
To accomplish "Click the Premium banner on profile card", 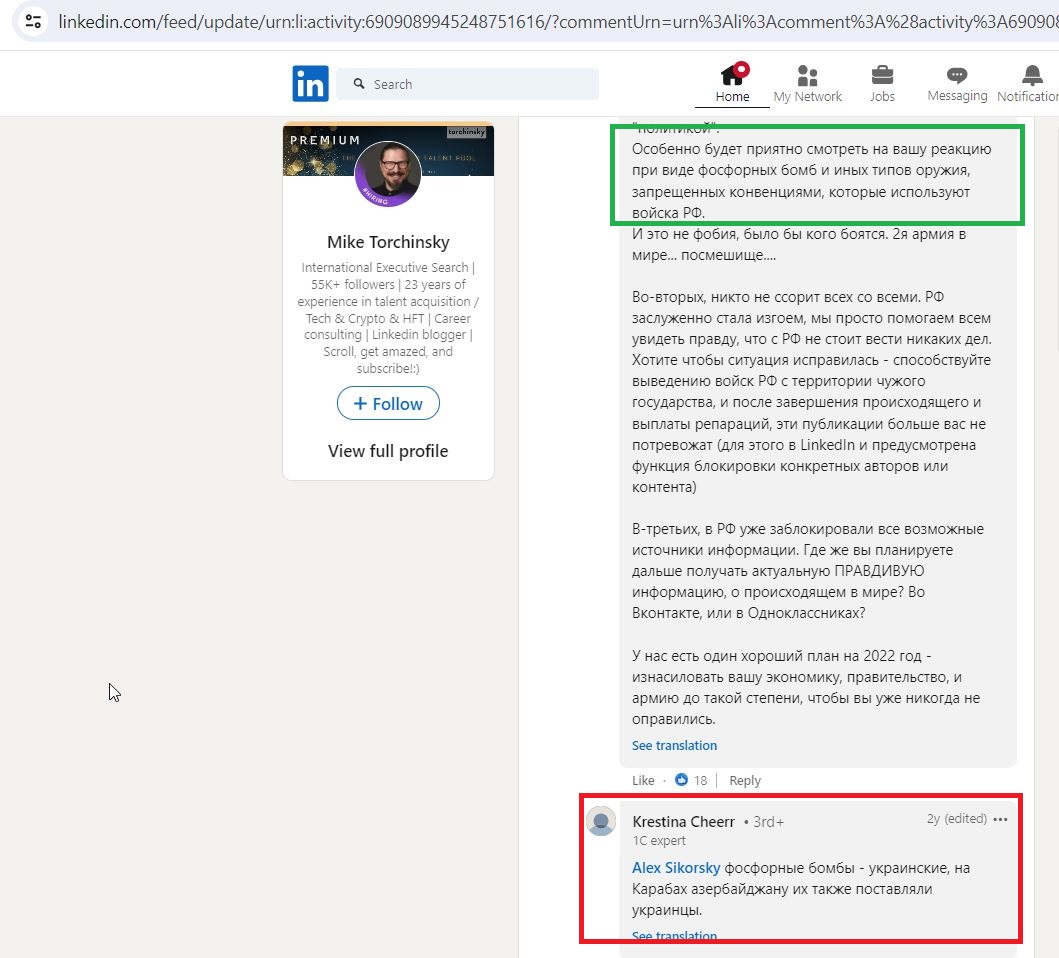I will coord(388,149).
